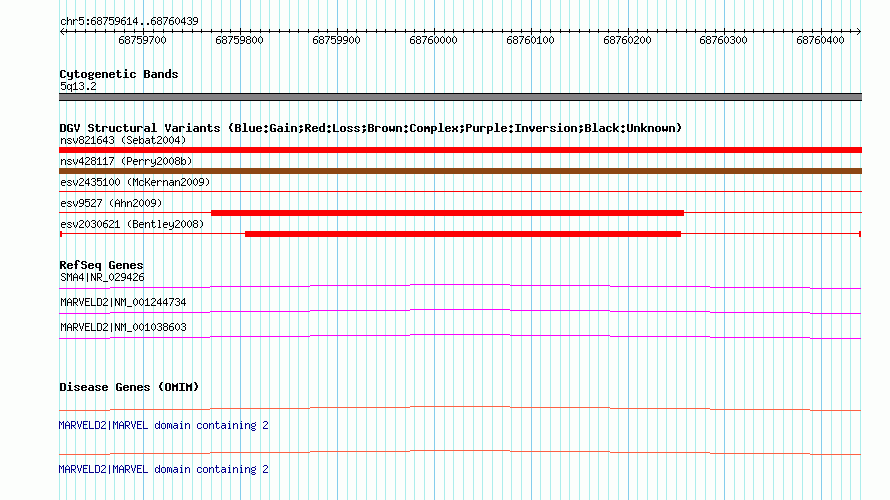890x500 pixels.
Task: Click the 68759800 ruler coordinate
Action: (240, 40)
